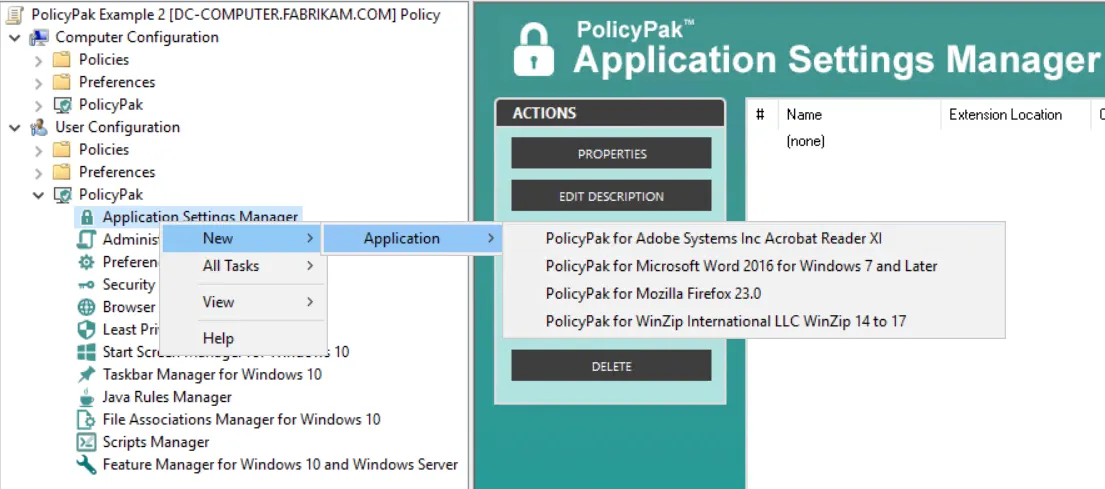Click the Policies folder icon under Computer Configuration

[62, 59]
